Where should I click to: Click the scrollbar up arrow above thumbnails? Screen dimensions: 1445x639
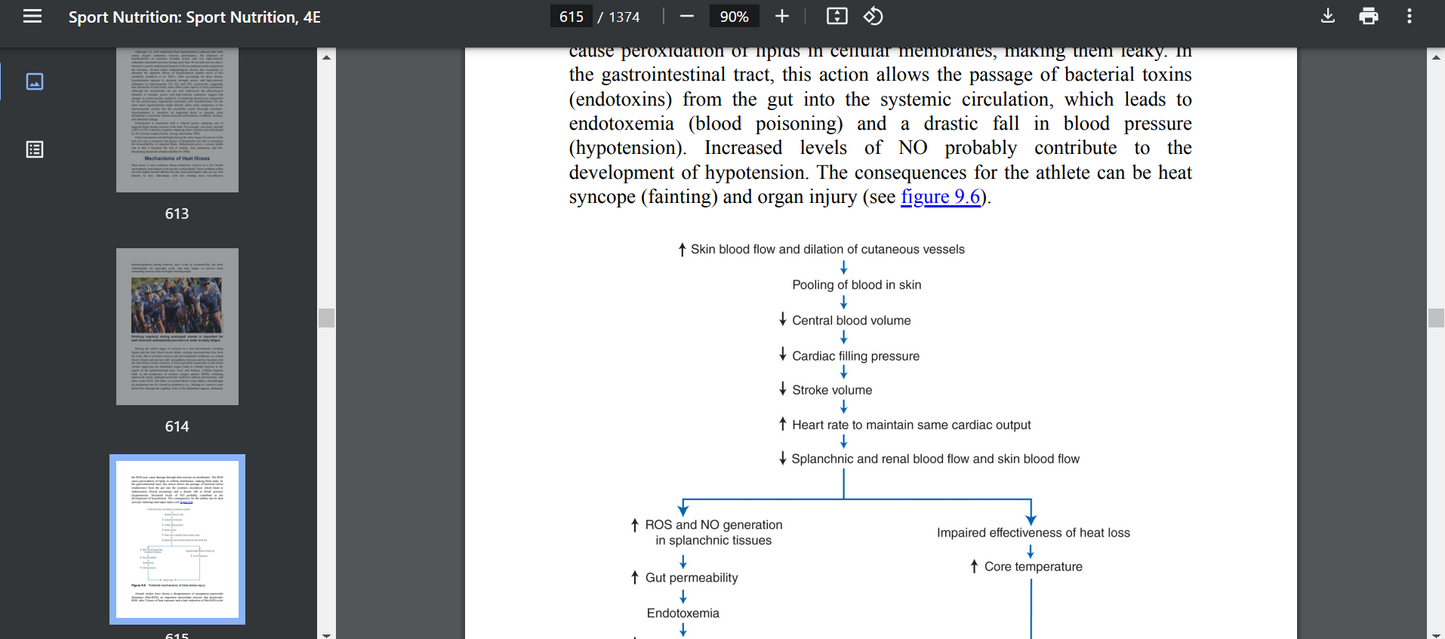coord(325,58)
